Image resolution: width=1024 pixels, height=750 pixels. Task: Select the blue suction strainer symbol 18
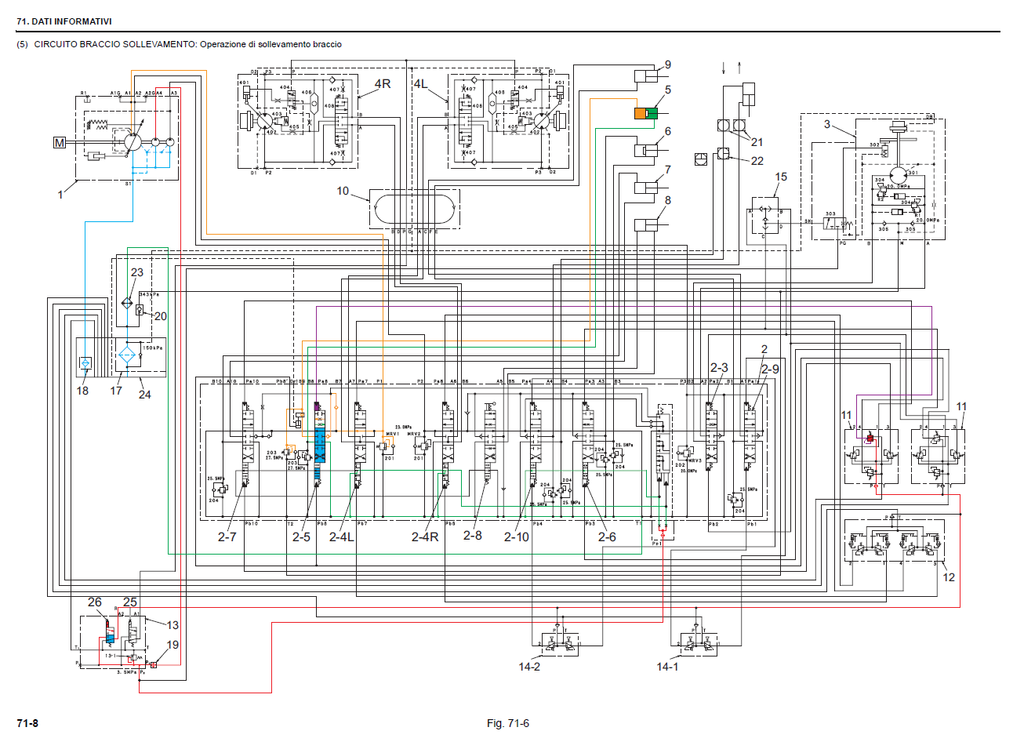[x=85, y=363]
